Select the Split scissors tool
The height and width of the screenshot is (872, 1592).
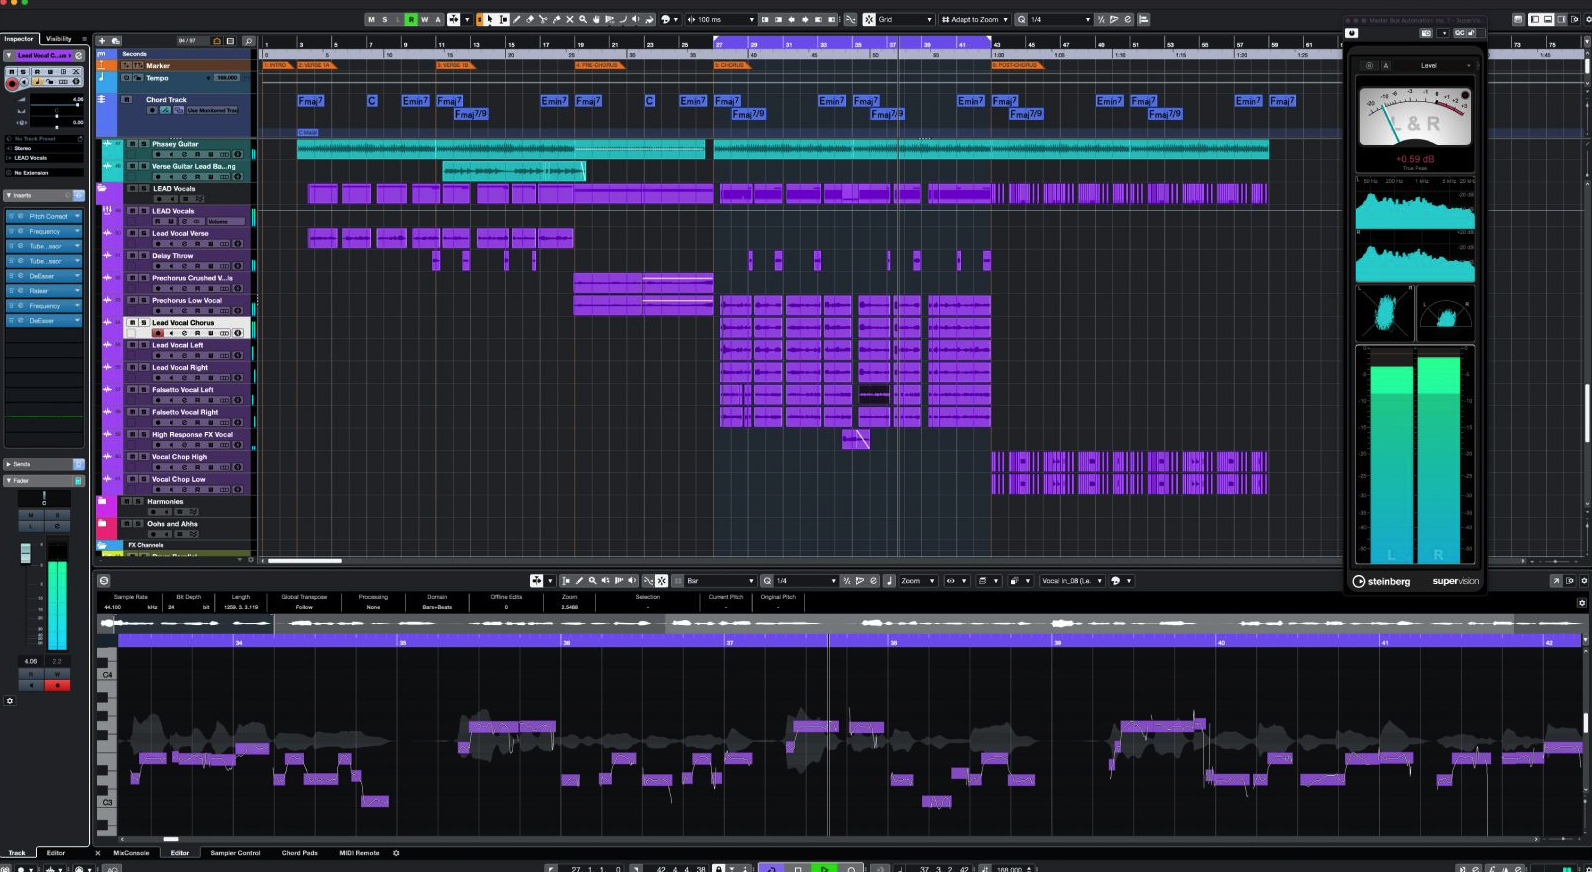point(543,19)
